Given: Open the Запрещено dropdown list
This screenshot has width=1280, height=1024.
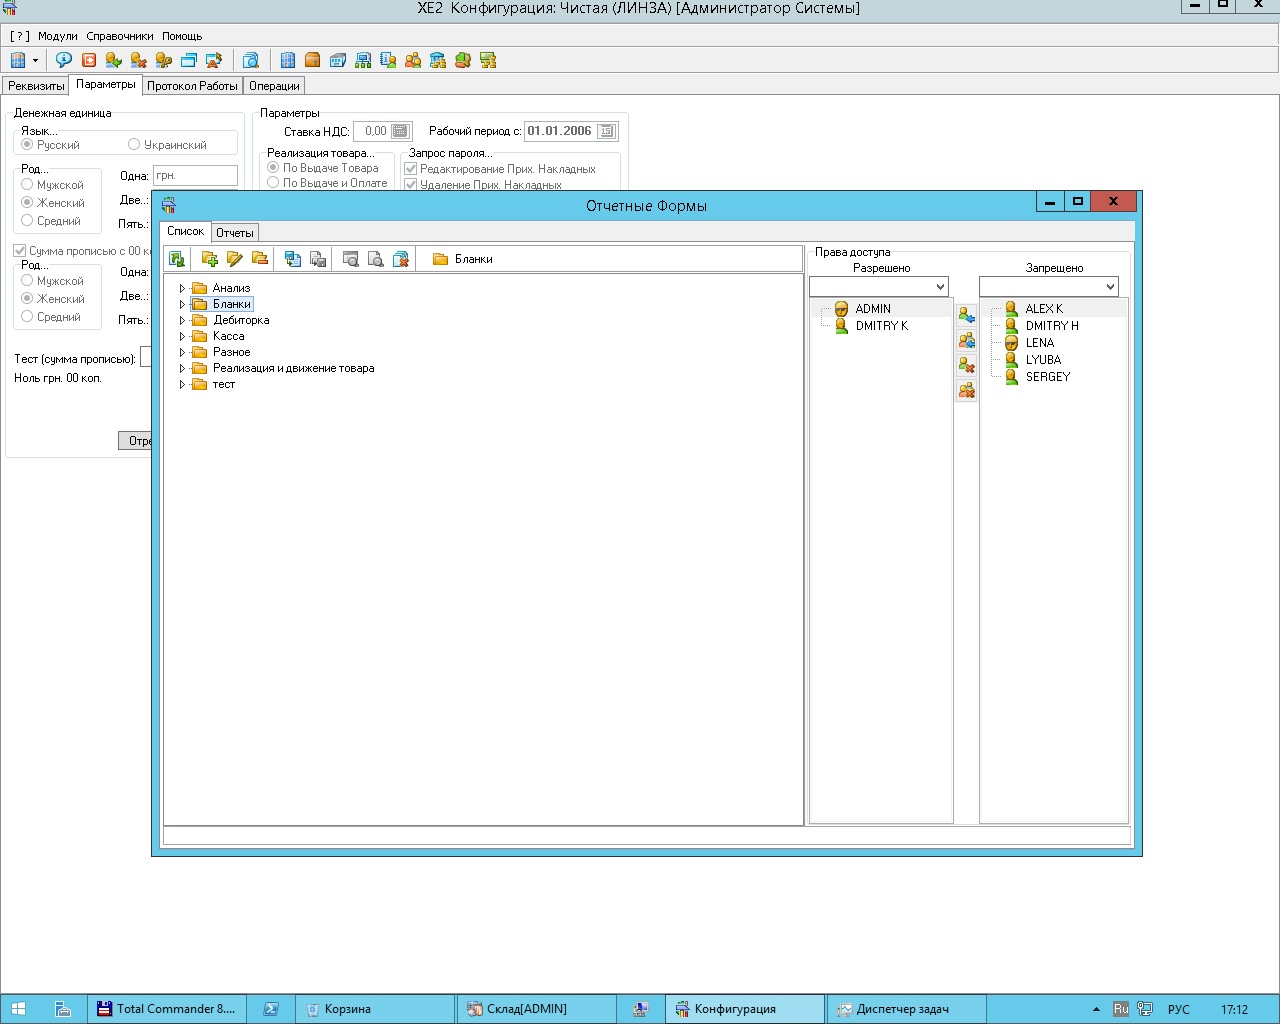Looking at the screenshot, I should pos(1110,287).
